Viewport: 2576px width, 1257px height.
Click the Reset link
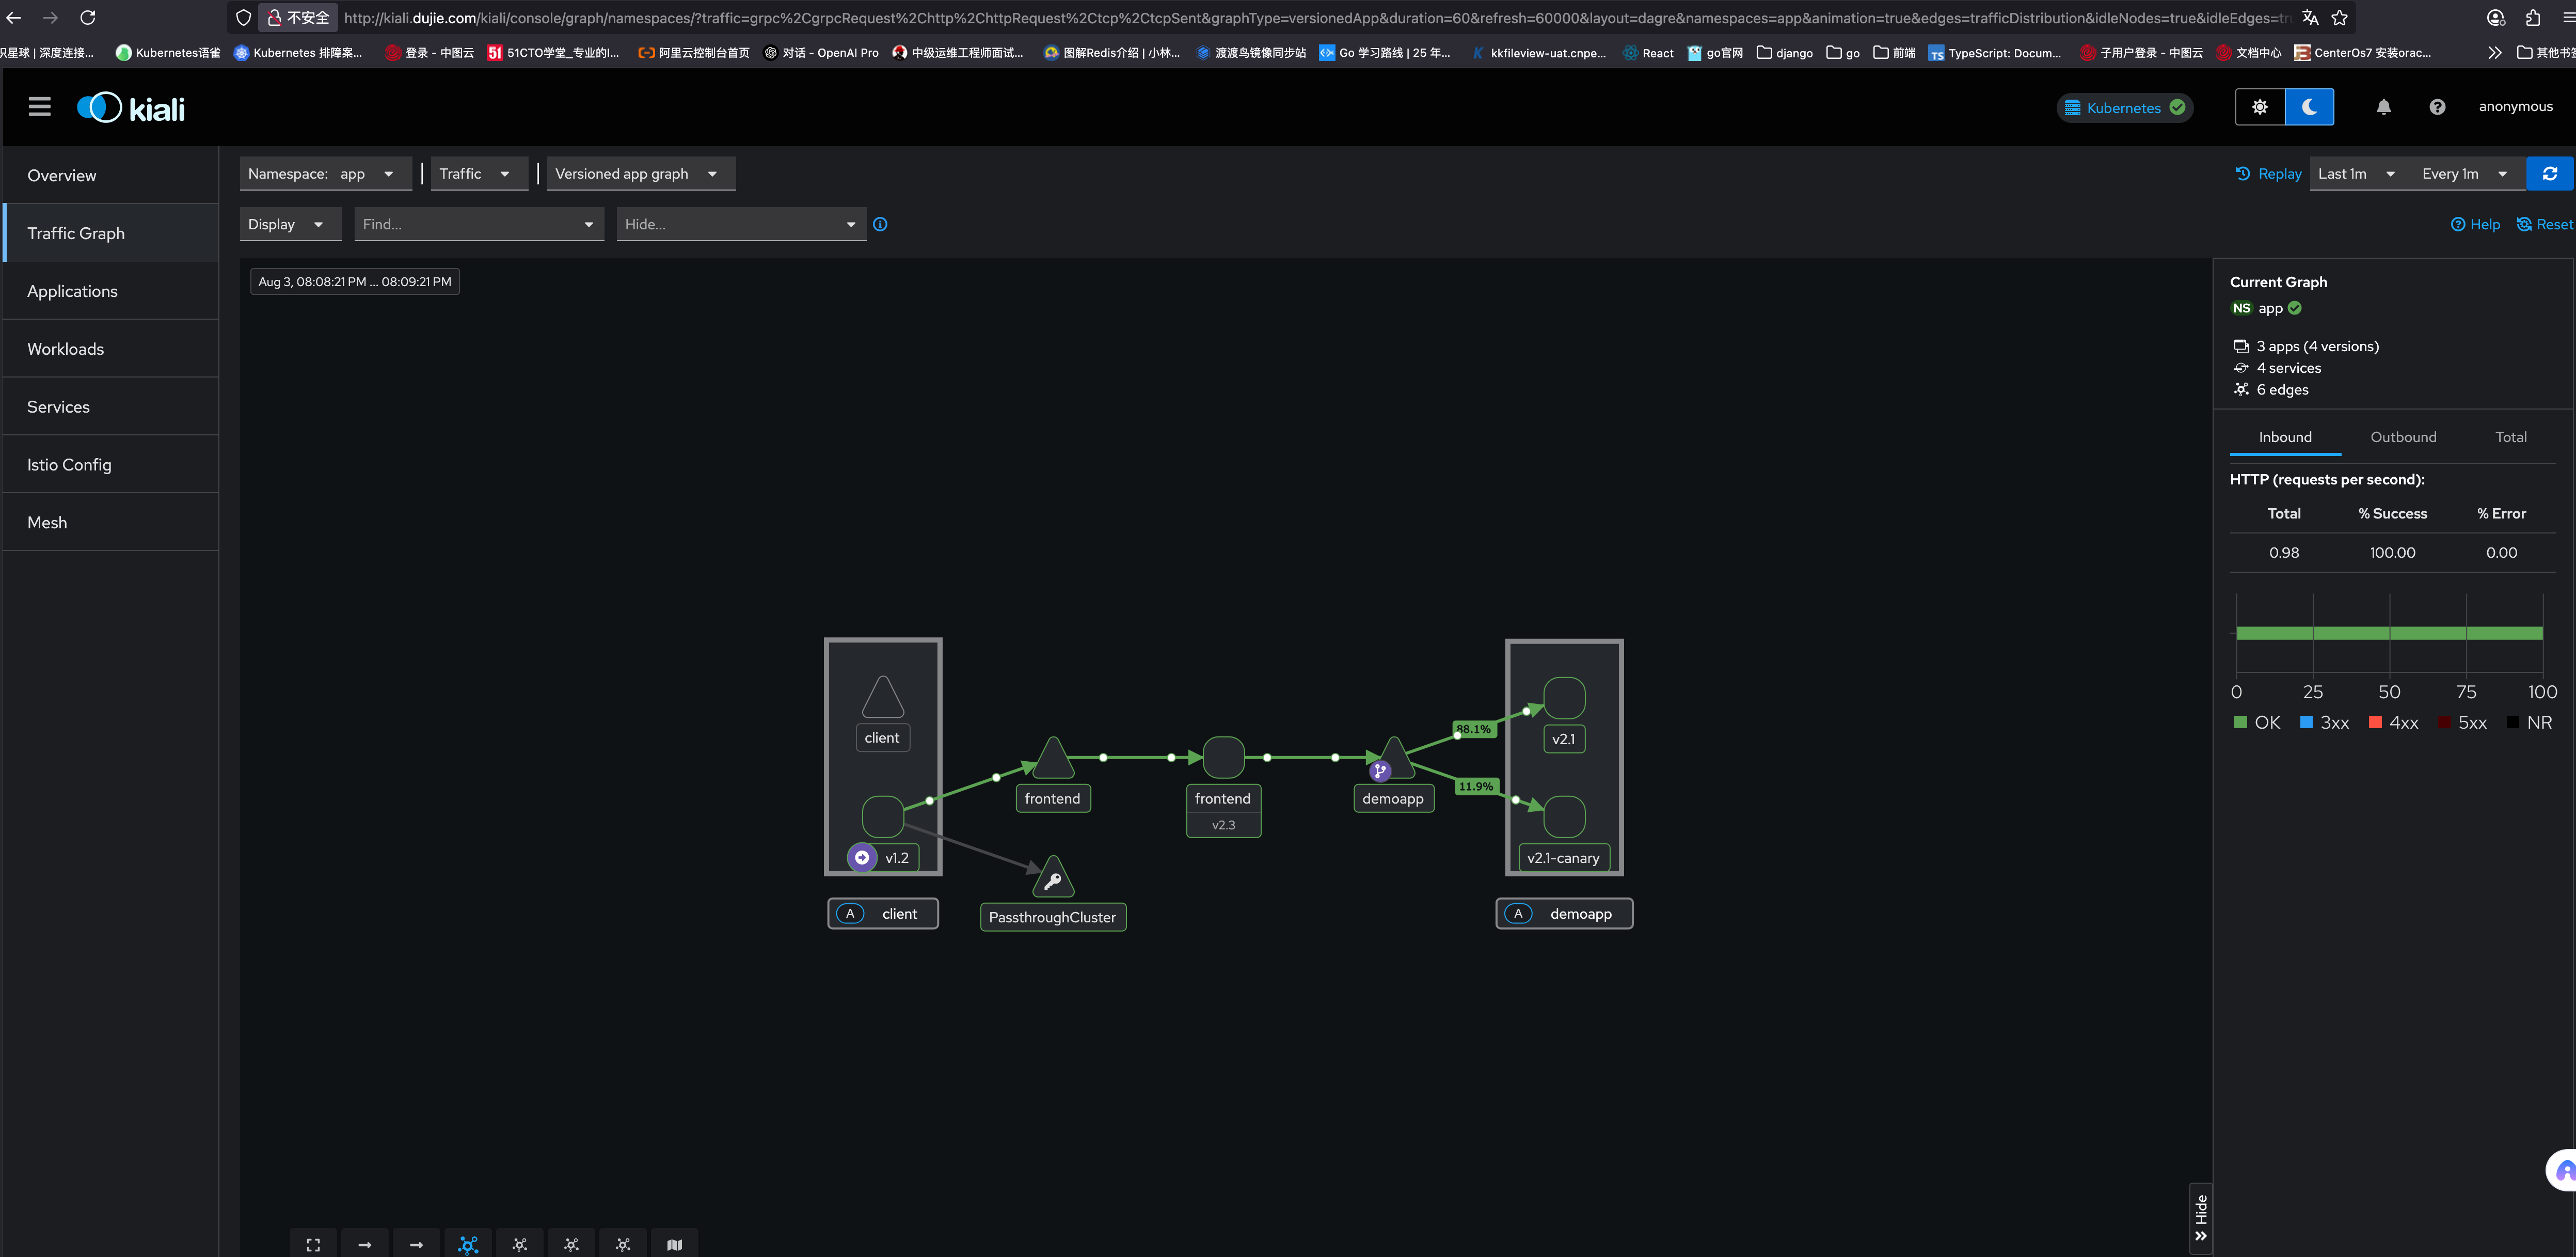click(x=2544, y=224)
